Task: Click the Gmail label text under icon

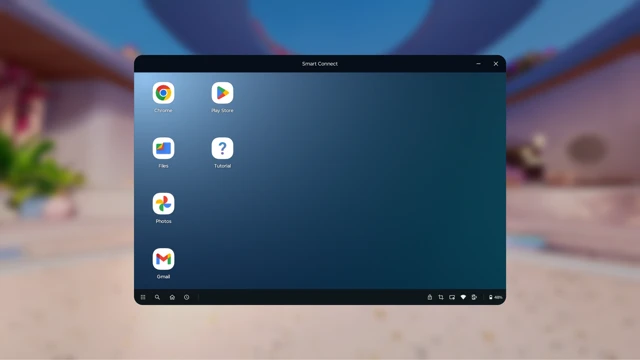Action: (x=163, y=277)
